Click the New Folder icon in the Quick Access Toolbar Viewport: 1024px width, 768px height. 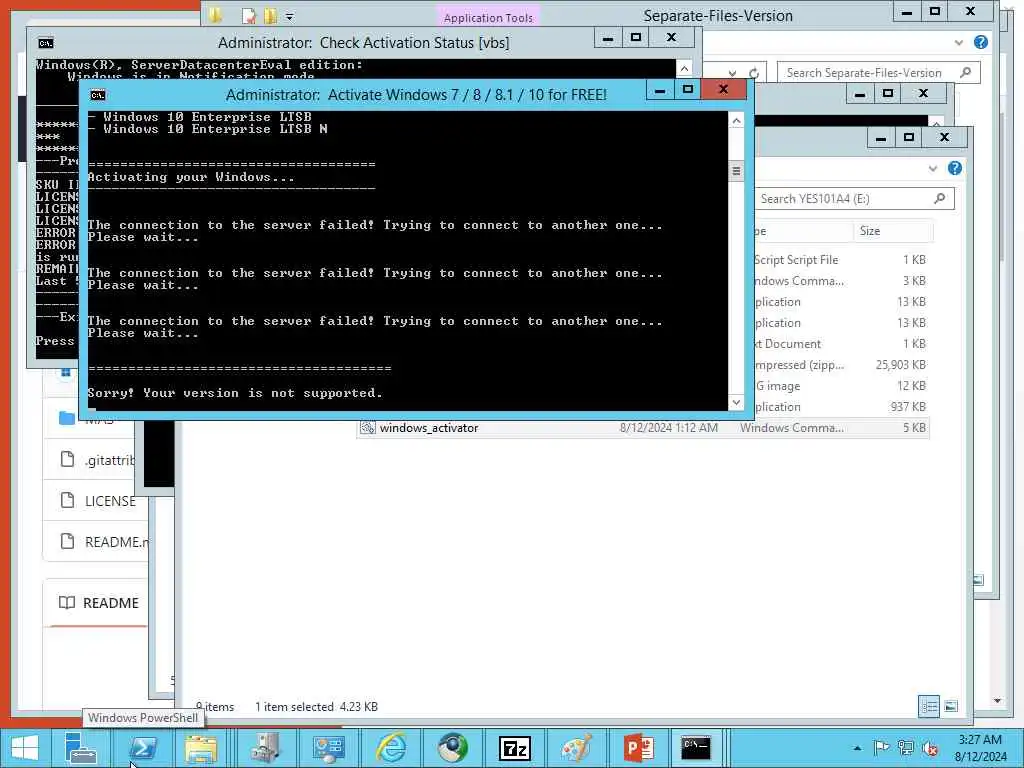tap(270, 16)
